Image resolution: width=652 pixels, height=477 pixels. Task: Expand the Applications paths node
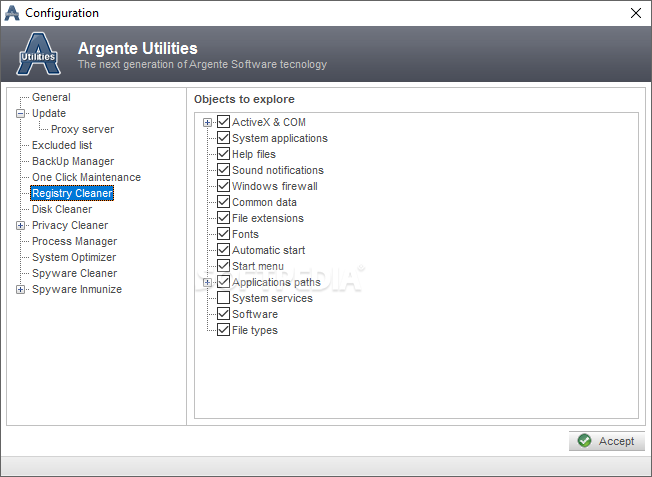click(x=207, y=282)
